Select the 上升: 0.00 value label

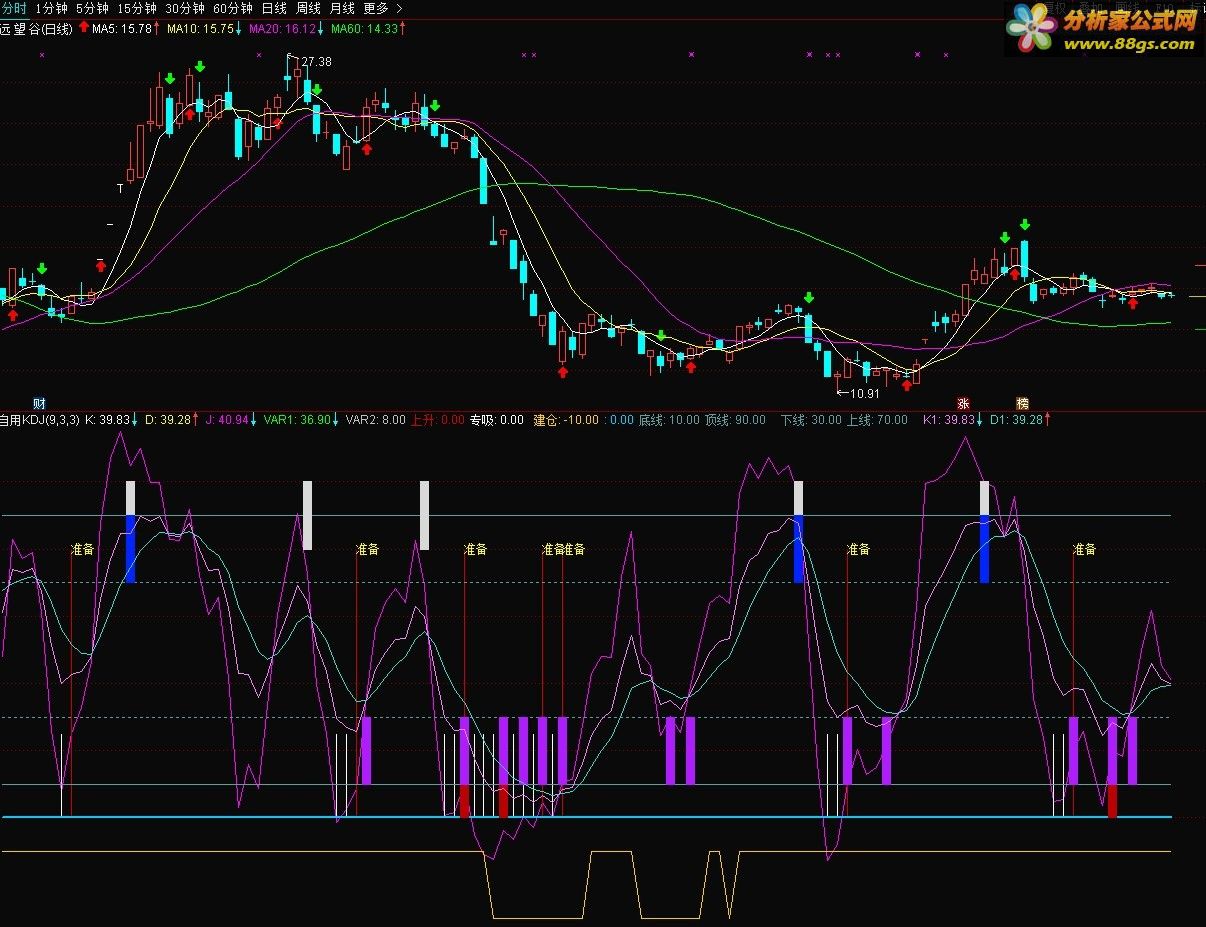(438, 420)
